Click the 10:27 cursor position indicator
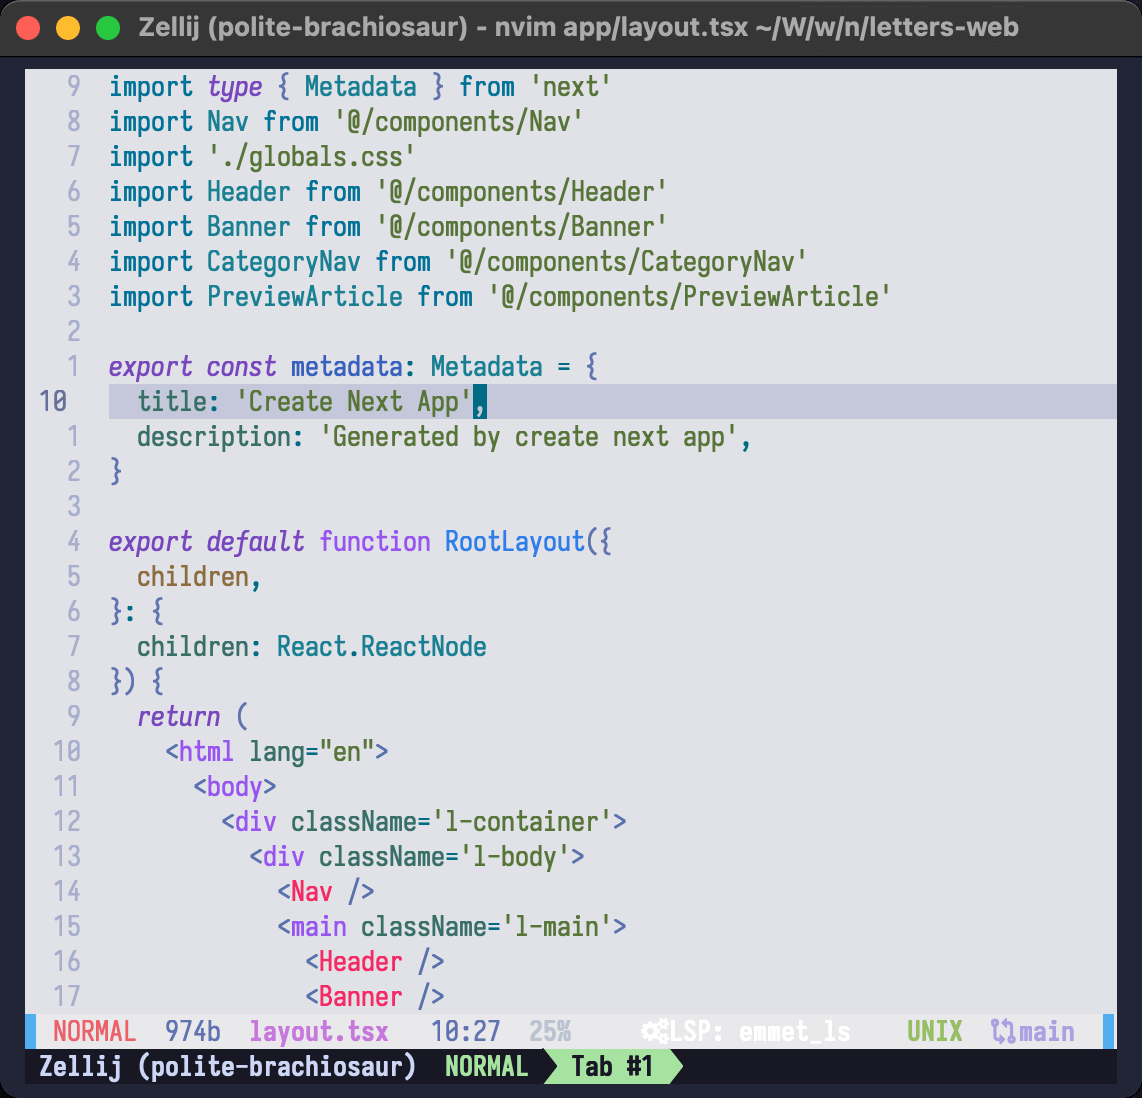Viewport: 1142px width, 1098px height. [x=465, y=1031]
